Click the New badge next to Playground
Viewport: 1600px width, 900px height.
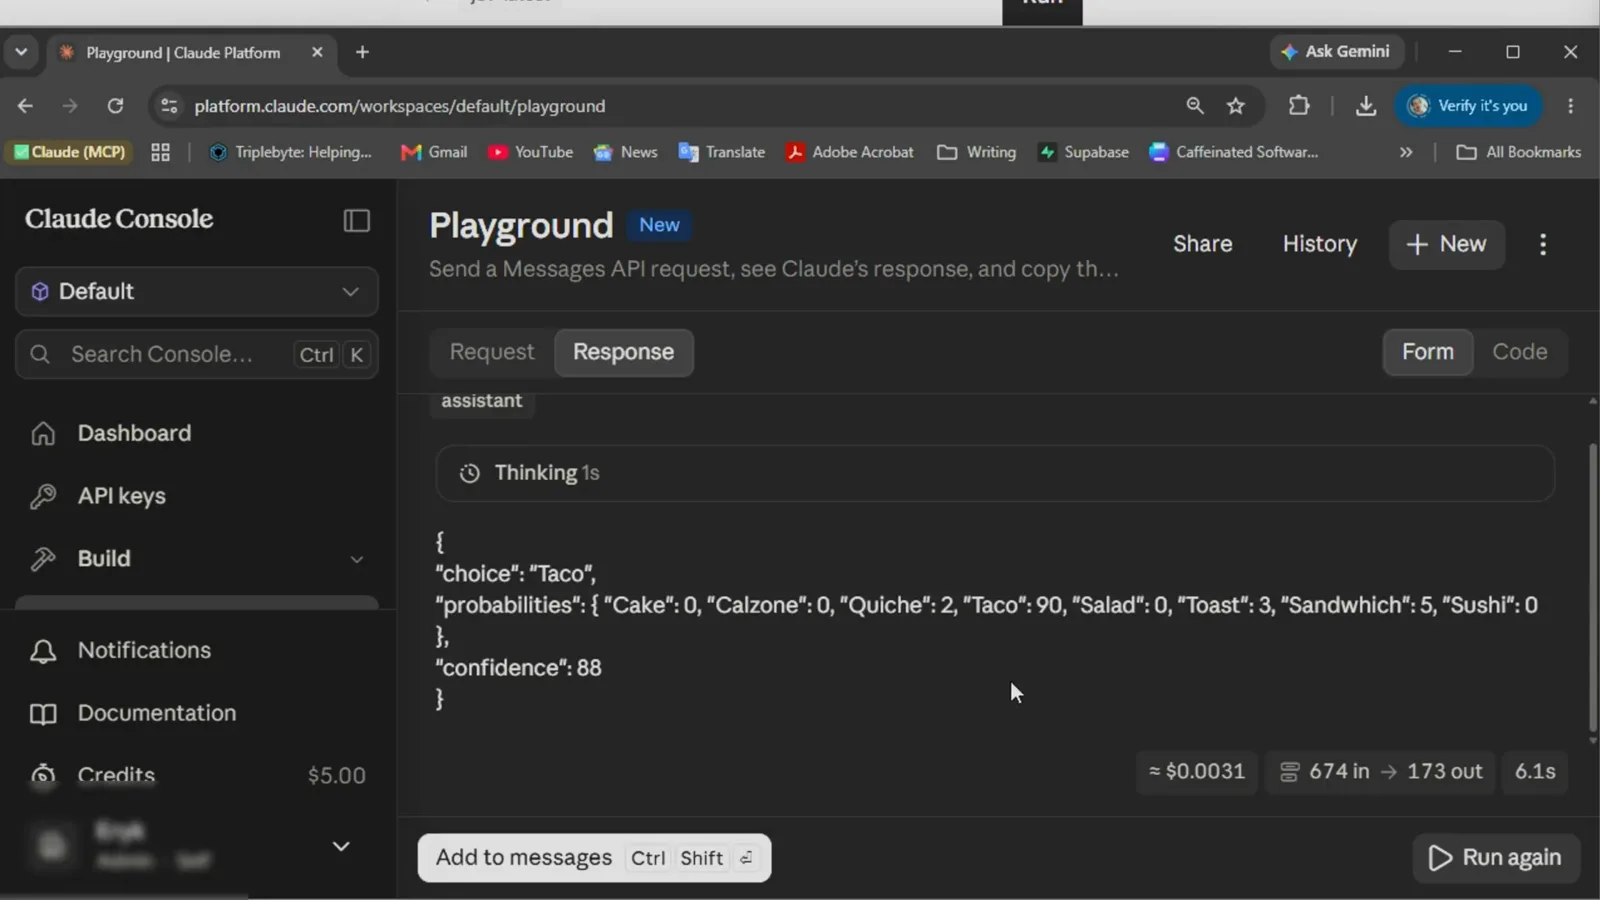(x=659, y=225)
